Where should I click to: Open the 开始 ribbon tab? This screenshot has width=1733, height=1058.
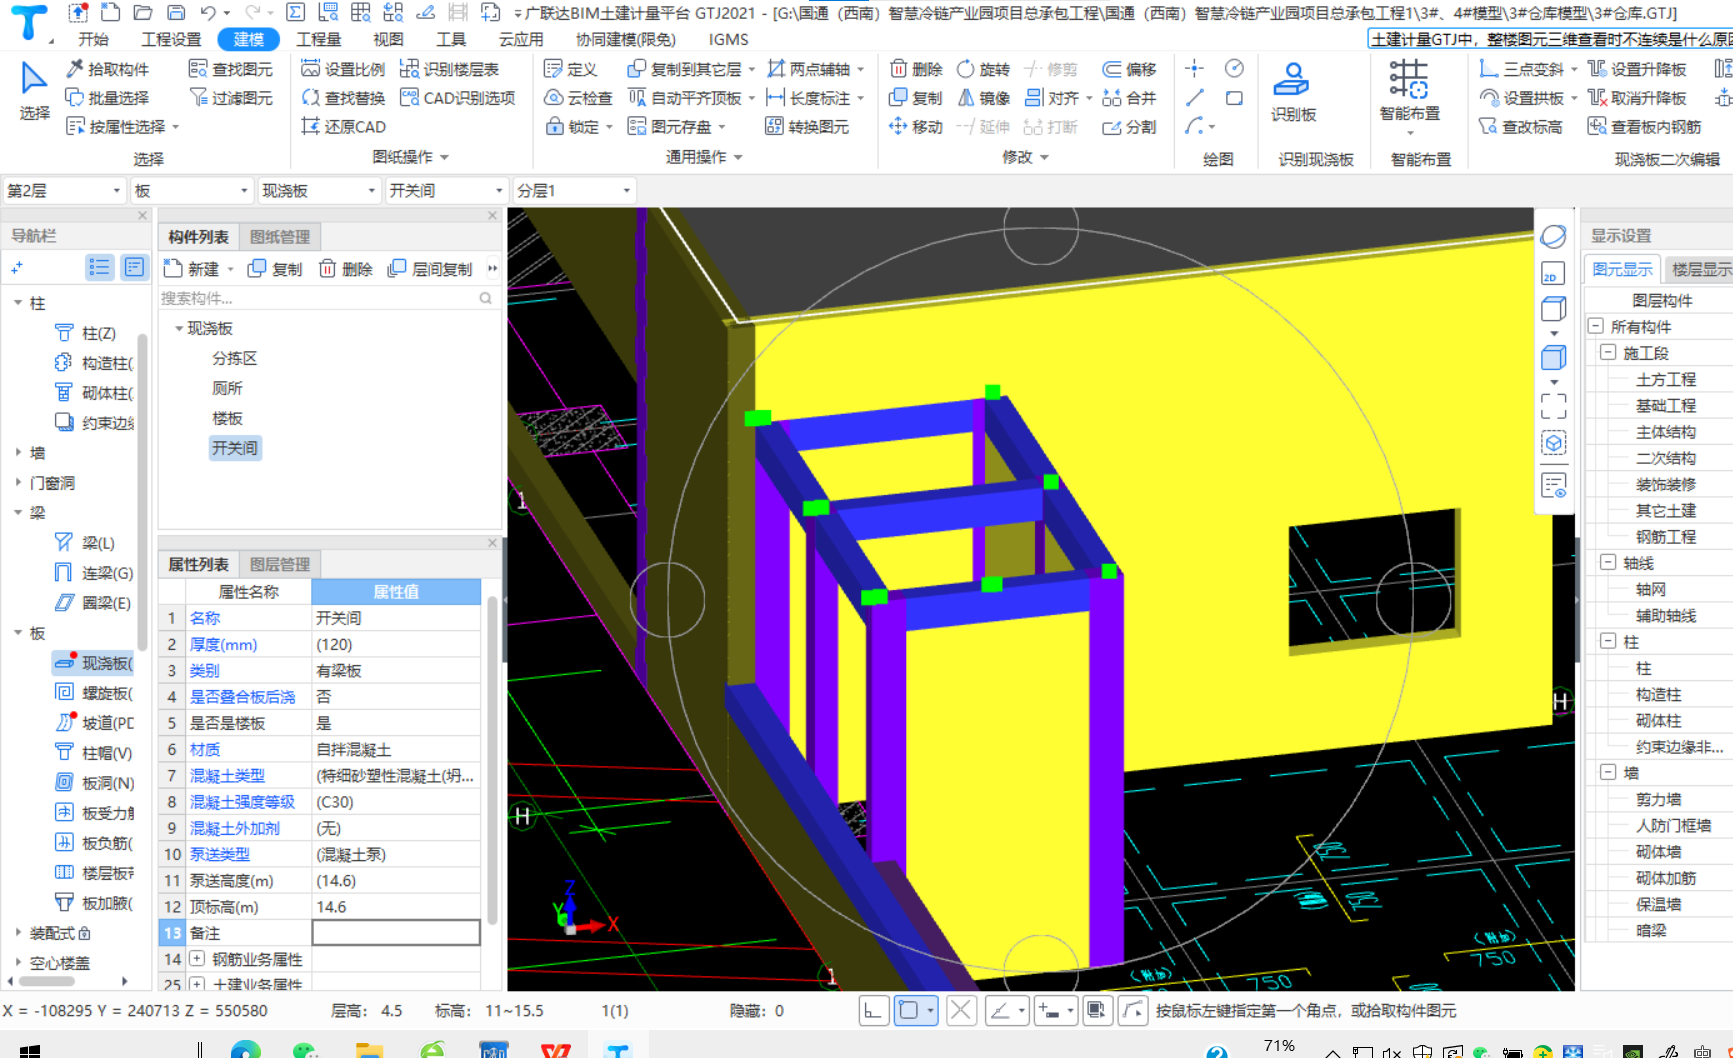93,39
